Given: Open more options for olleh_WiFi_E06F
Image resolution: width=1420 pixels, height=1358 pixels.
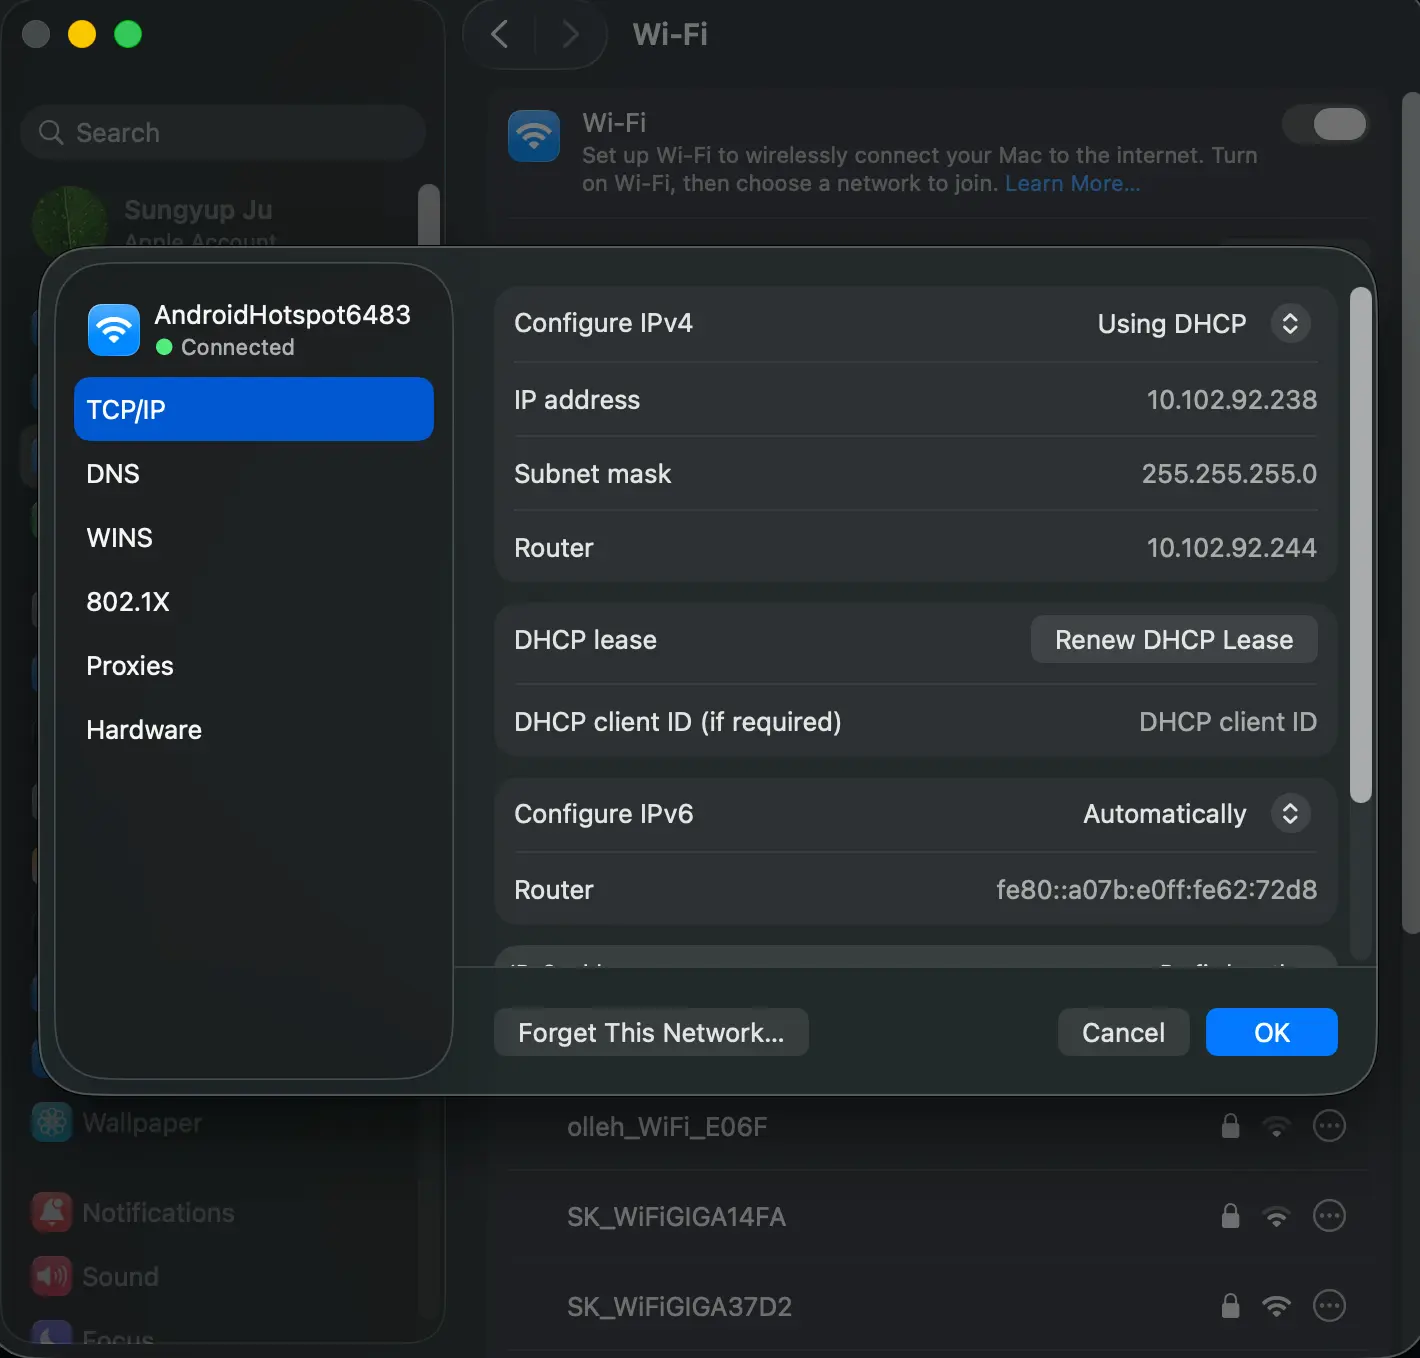Looking at the screenshot, I should (x=1330, y=1126).
